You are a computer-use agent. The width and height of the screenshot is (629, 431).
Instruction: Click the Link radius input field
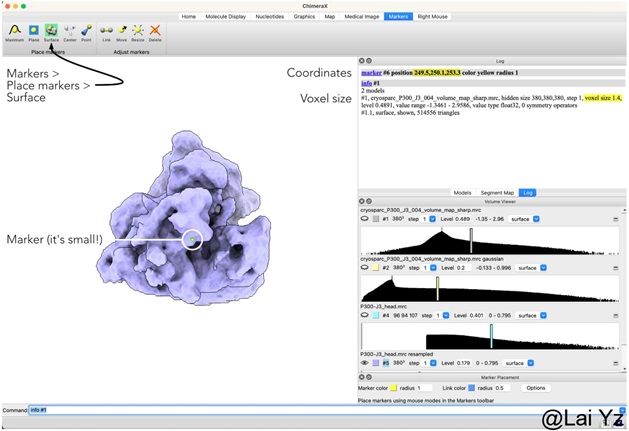503,388
